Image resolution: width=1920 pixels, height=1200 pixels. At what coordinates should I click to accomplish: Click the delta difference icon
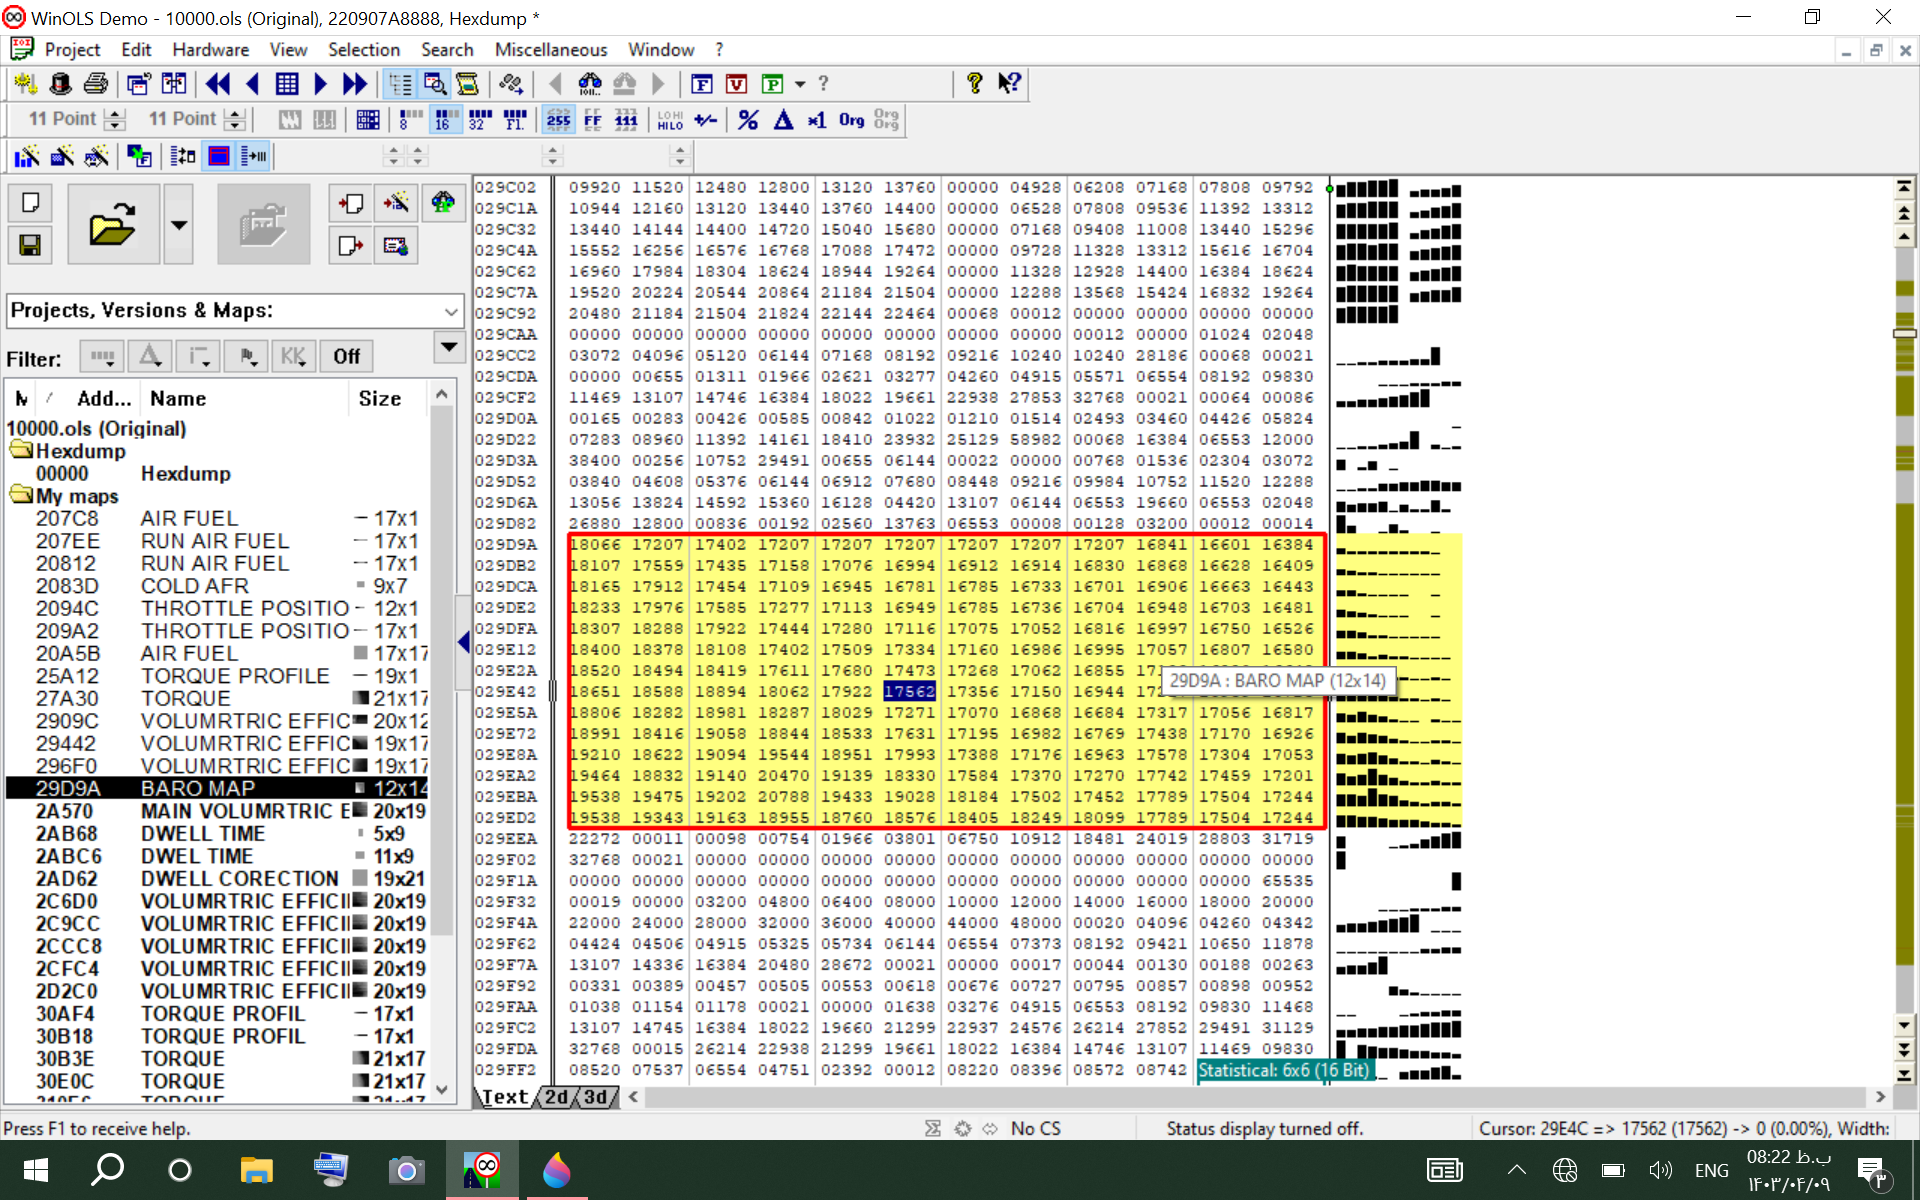[783, 120]
